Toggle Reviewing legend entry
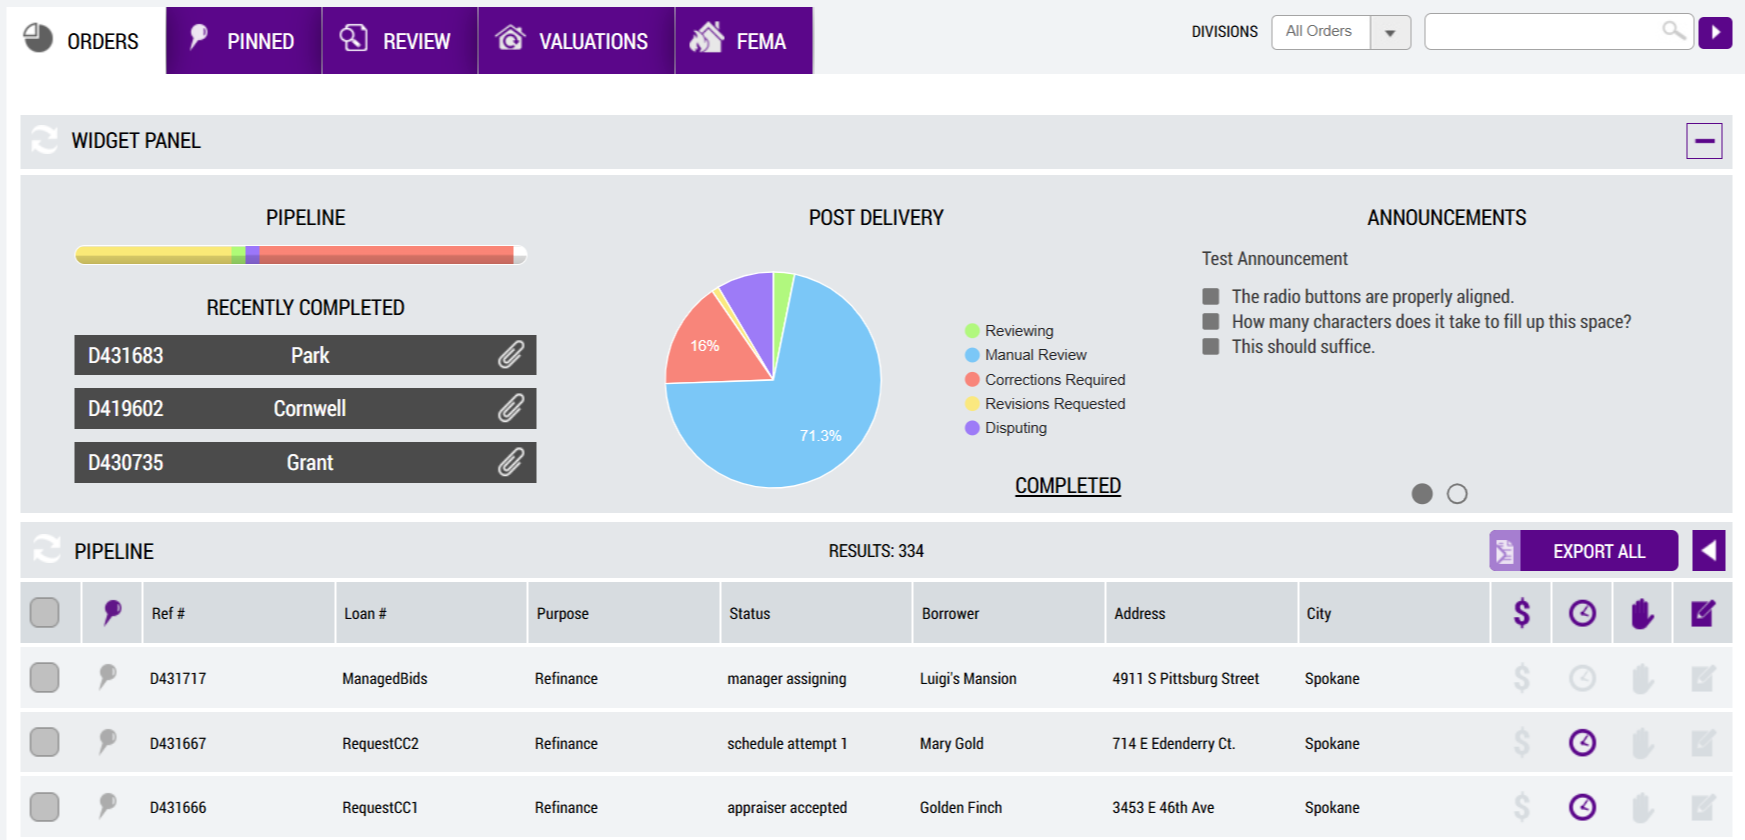This screenshot has height=840, width=1745. point(1009,330)
